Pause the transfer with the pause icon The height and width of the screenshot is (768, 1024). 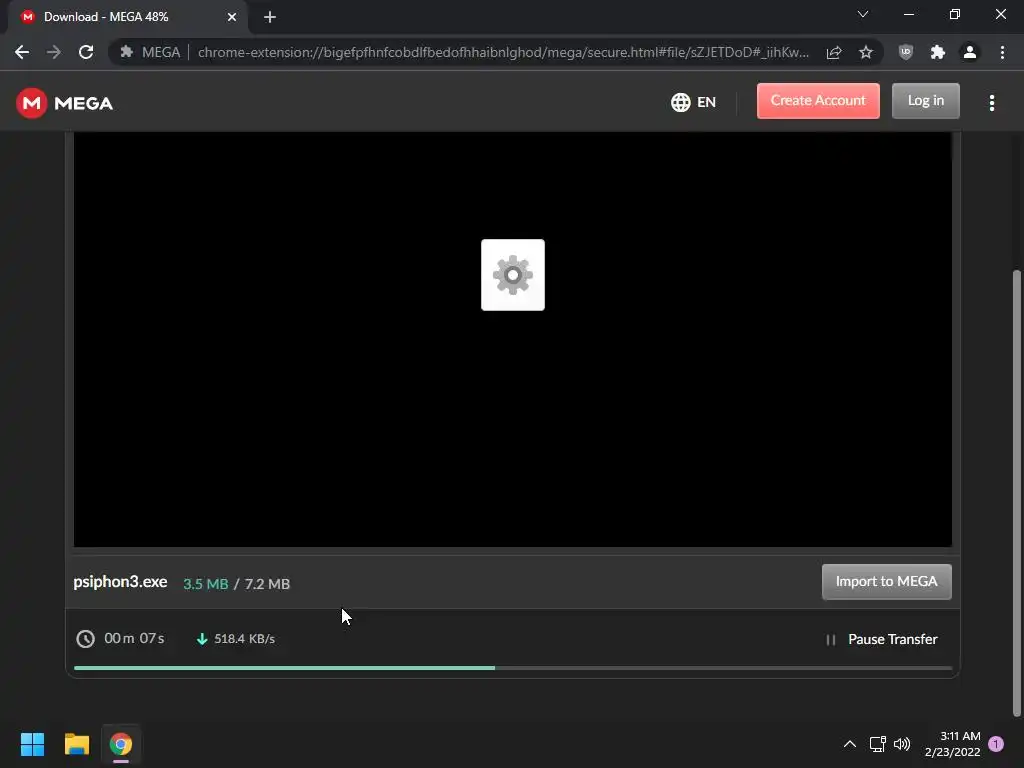click(831, 640)
